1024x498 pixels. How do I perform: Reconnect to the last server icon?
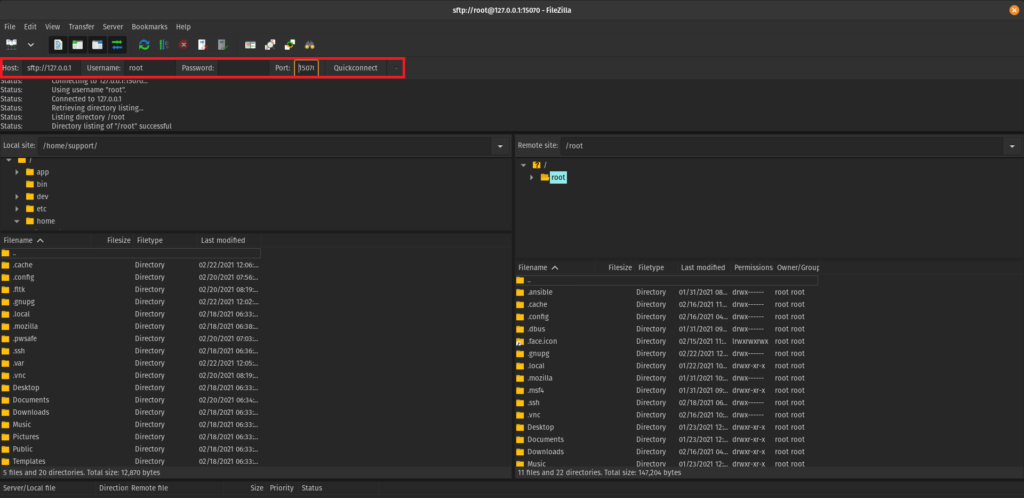coord(223,44)
